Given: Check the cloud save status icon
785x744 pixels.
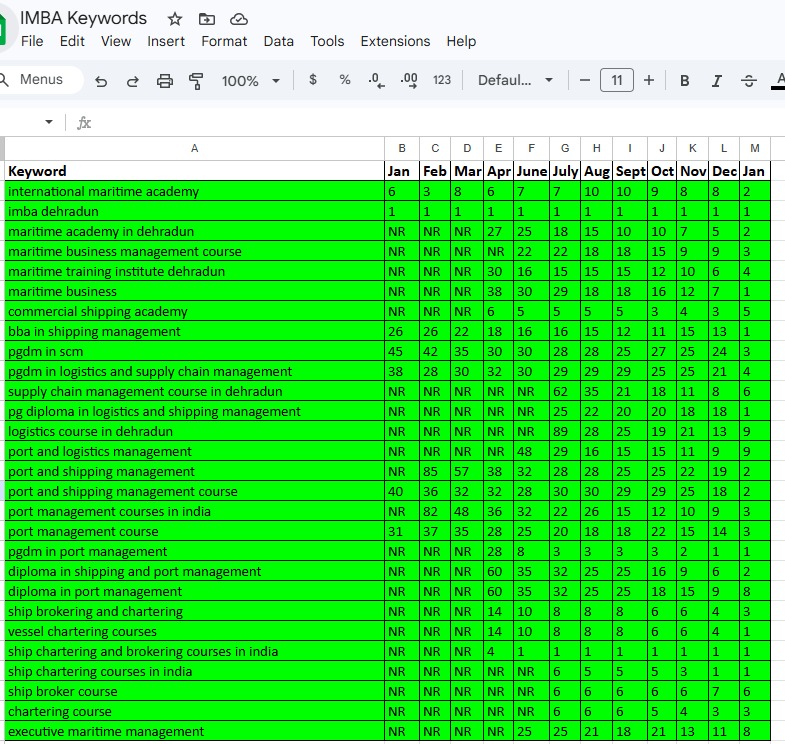Looking at the screenshot, I should coord(239,19).
